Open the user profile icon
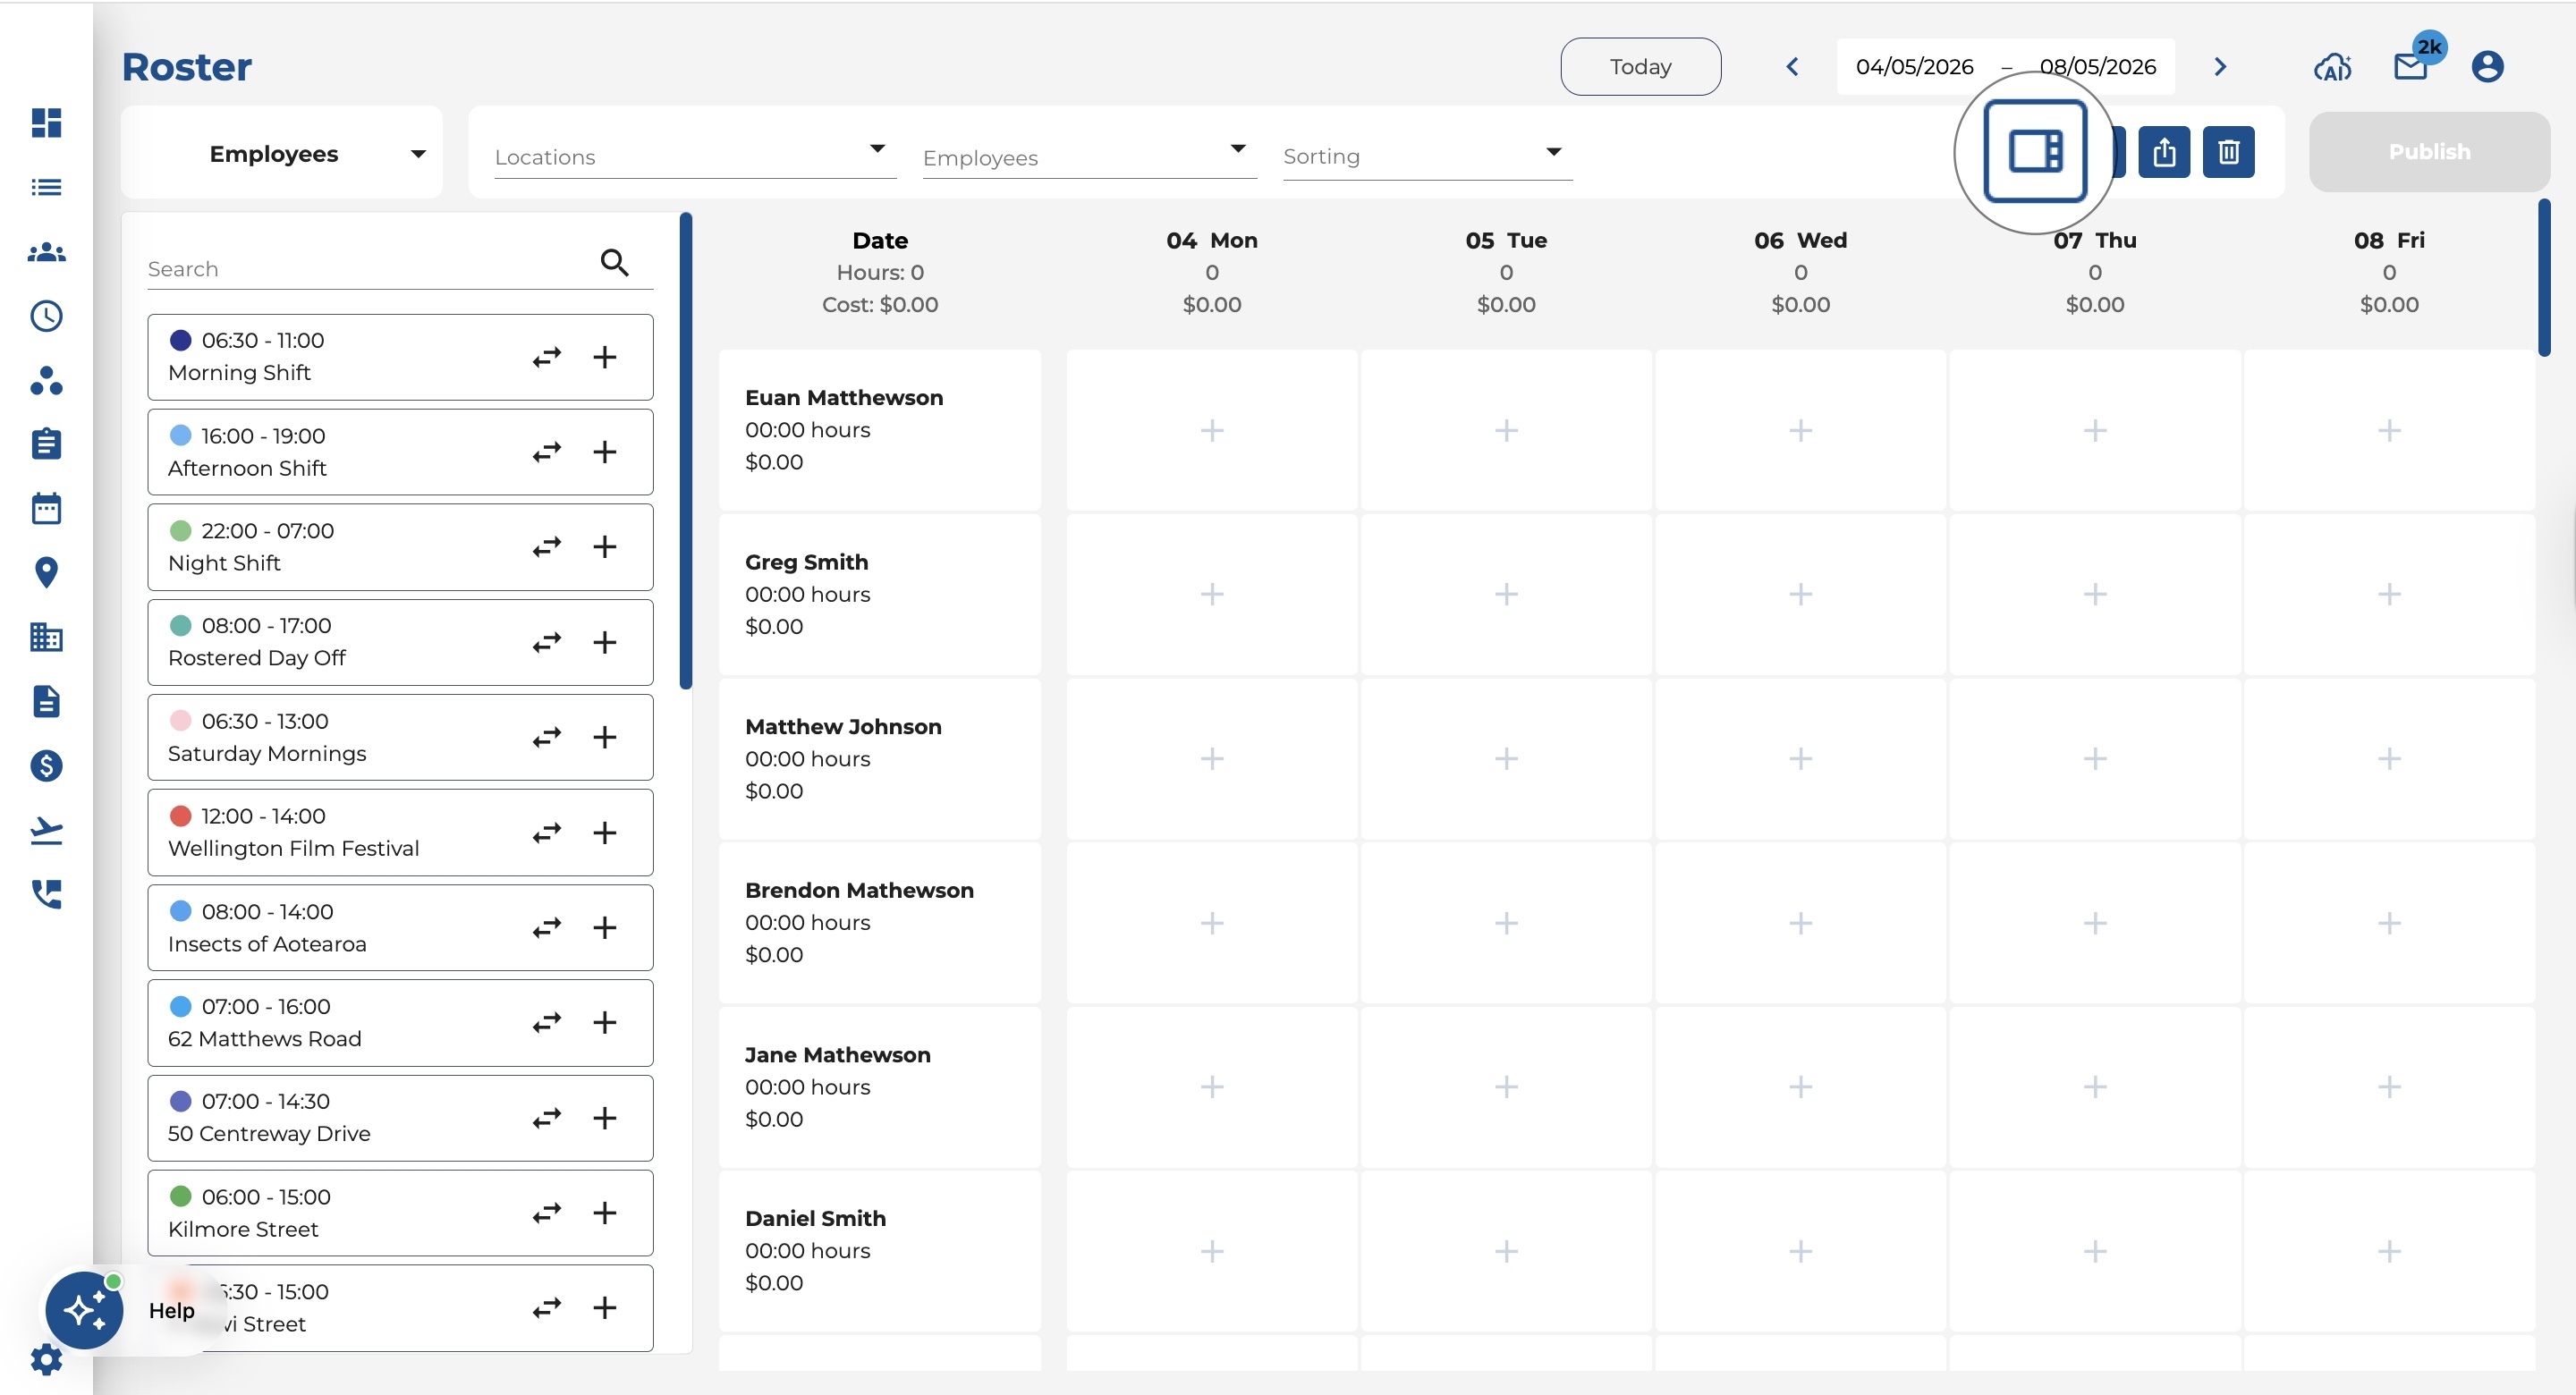This screenshot has width=2576, height=1395. pyautogui.click(x=2487, y=67)
